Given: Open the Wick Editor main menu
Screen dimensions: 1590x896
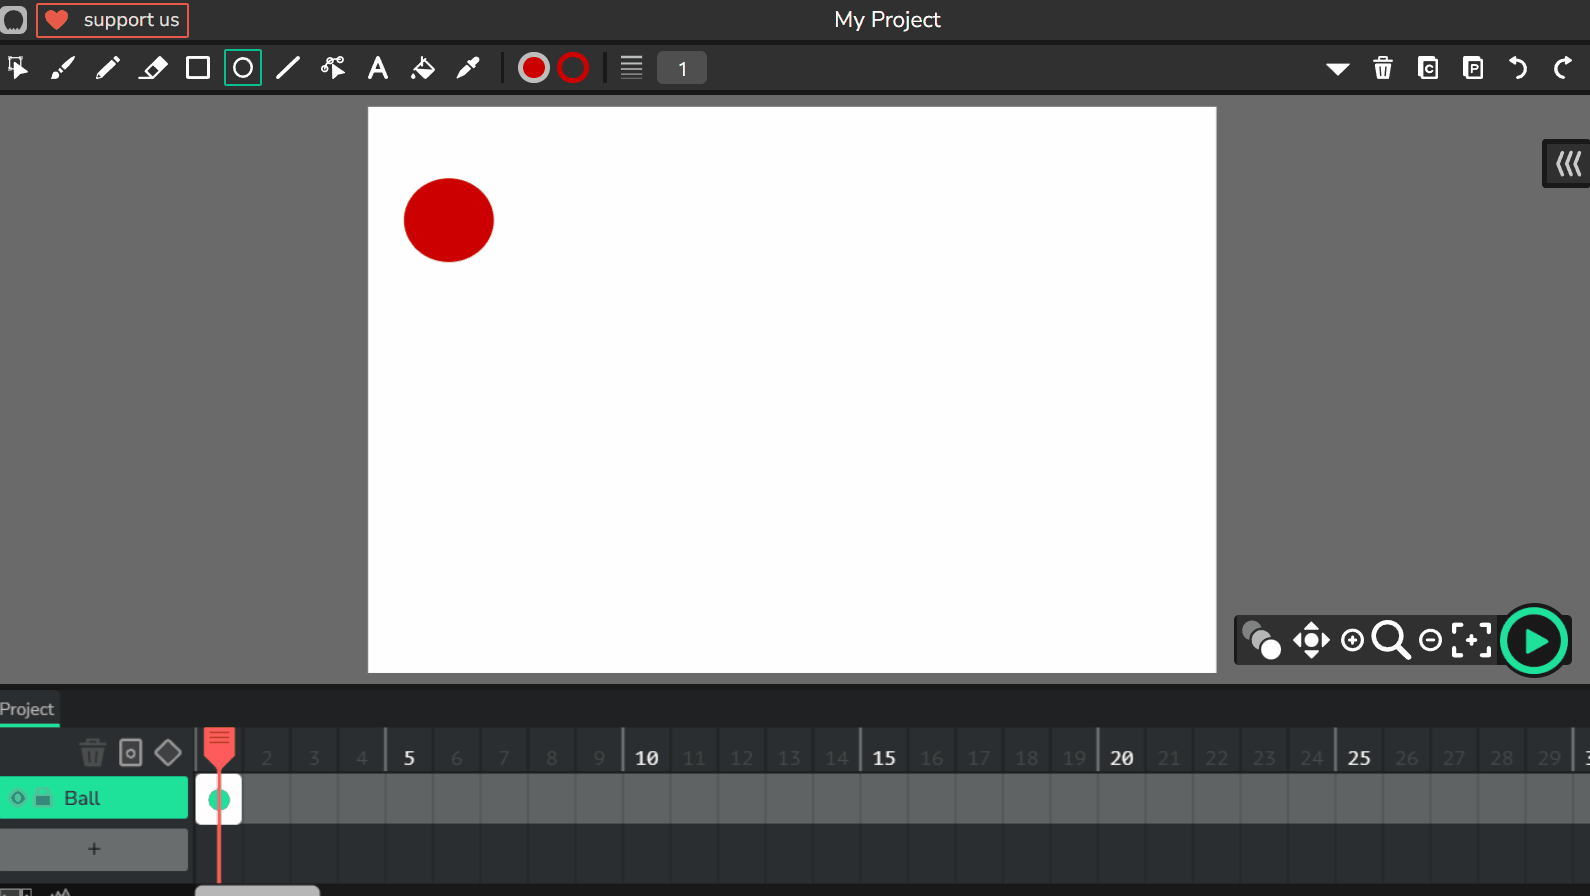Looking at the screenshot, I should [x=14, y=20].
